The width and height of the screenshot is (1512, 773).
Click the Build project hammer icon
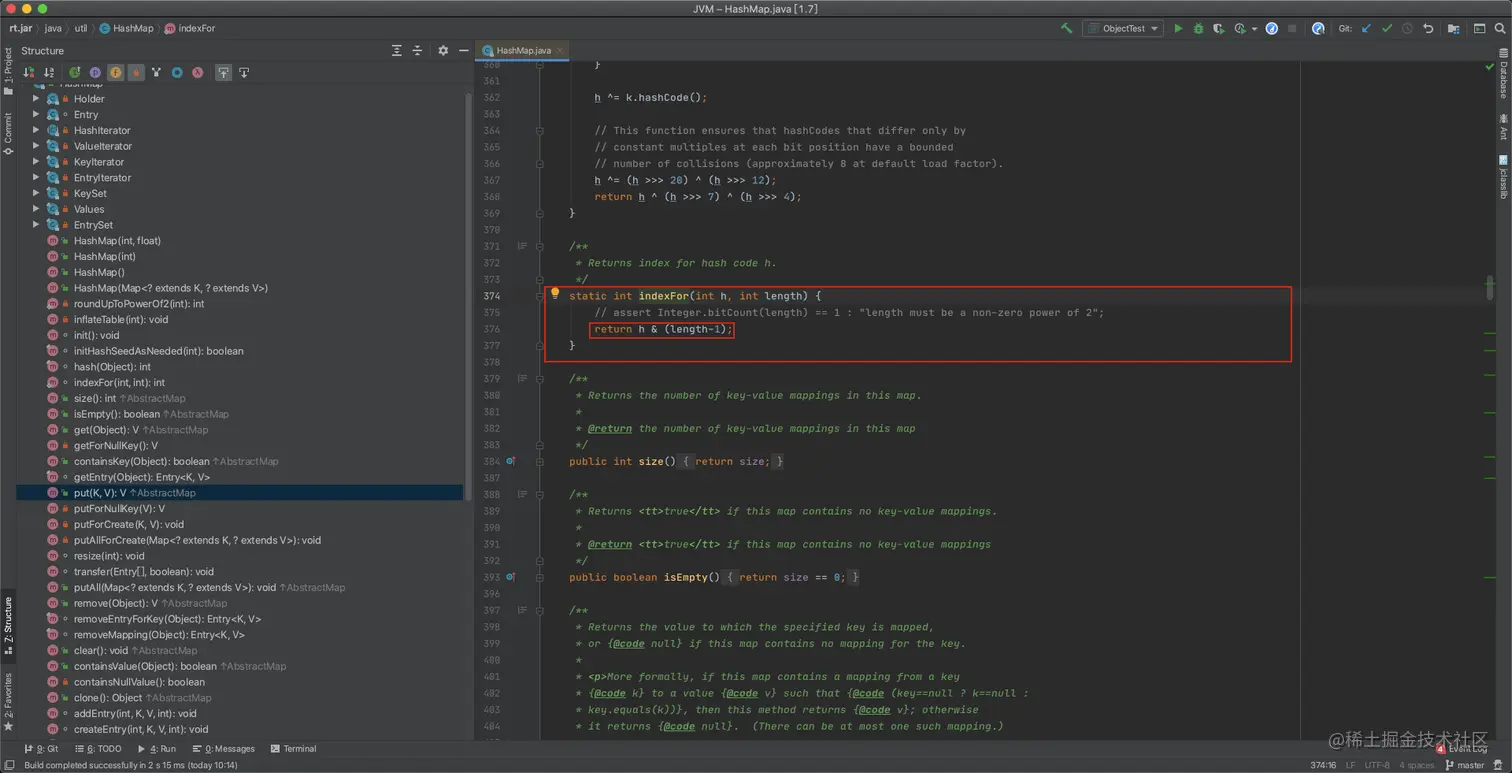(1066, 29)
